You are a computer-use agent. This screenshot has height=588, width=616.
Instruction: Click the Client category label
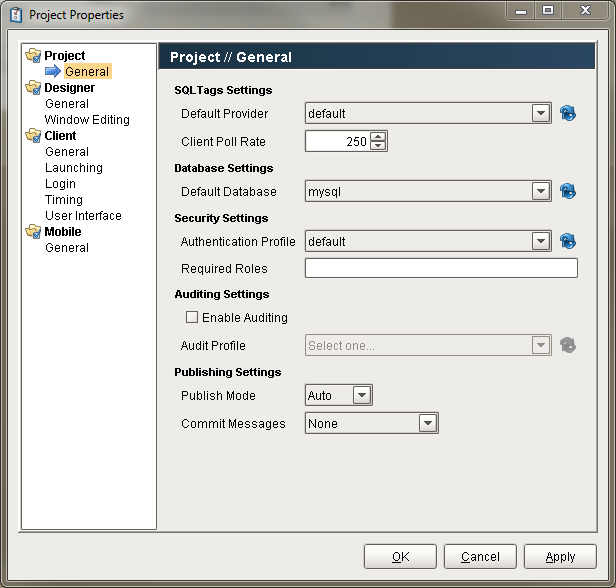[60, 136]
